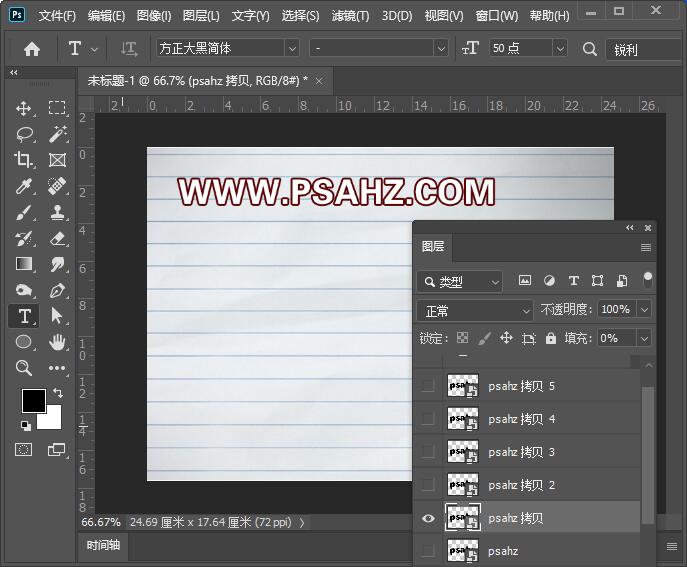Image resolution: width=687 pixels, height=567 pixels.
Task: Select the Path Selection tool
Action: pos(57,316)
